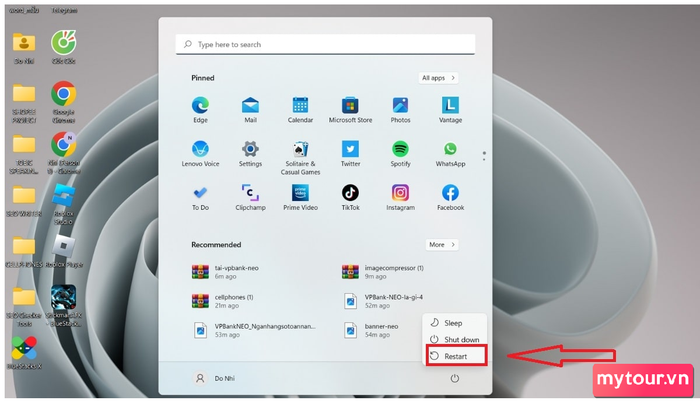700x405 pixels.
Task: Open Lenovo Voice
Action: pyautogui.click(x=200, y=154)
